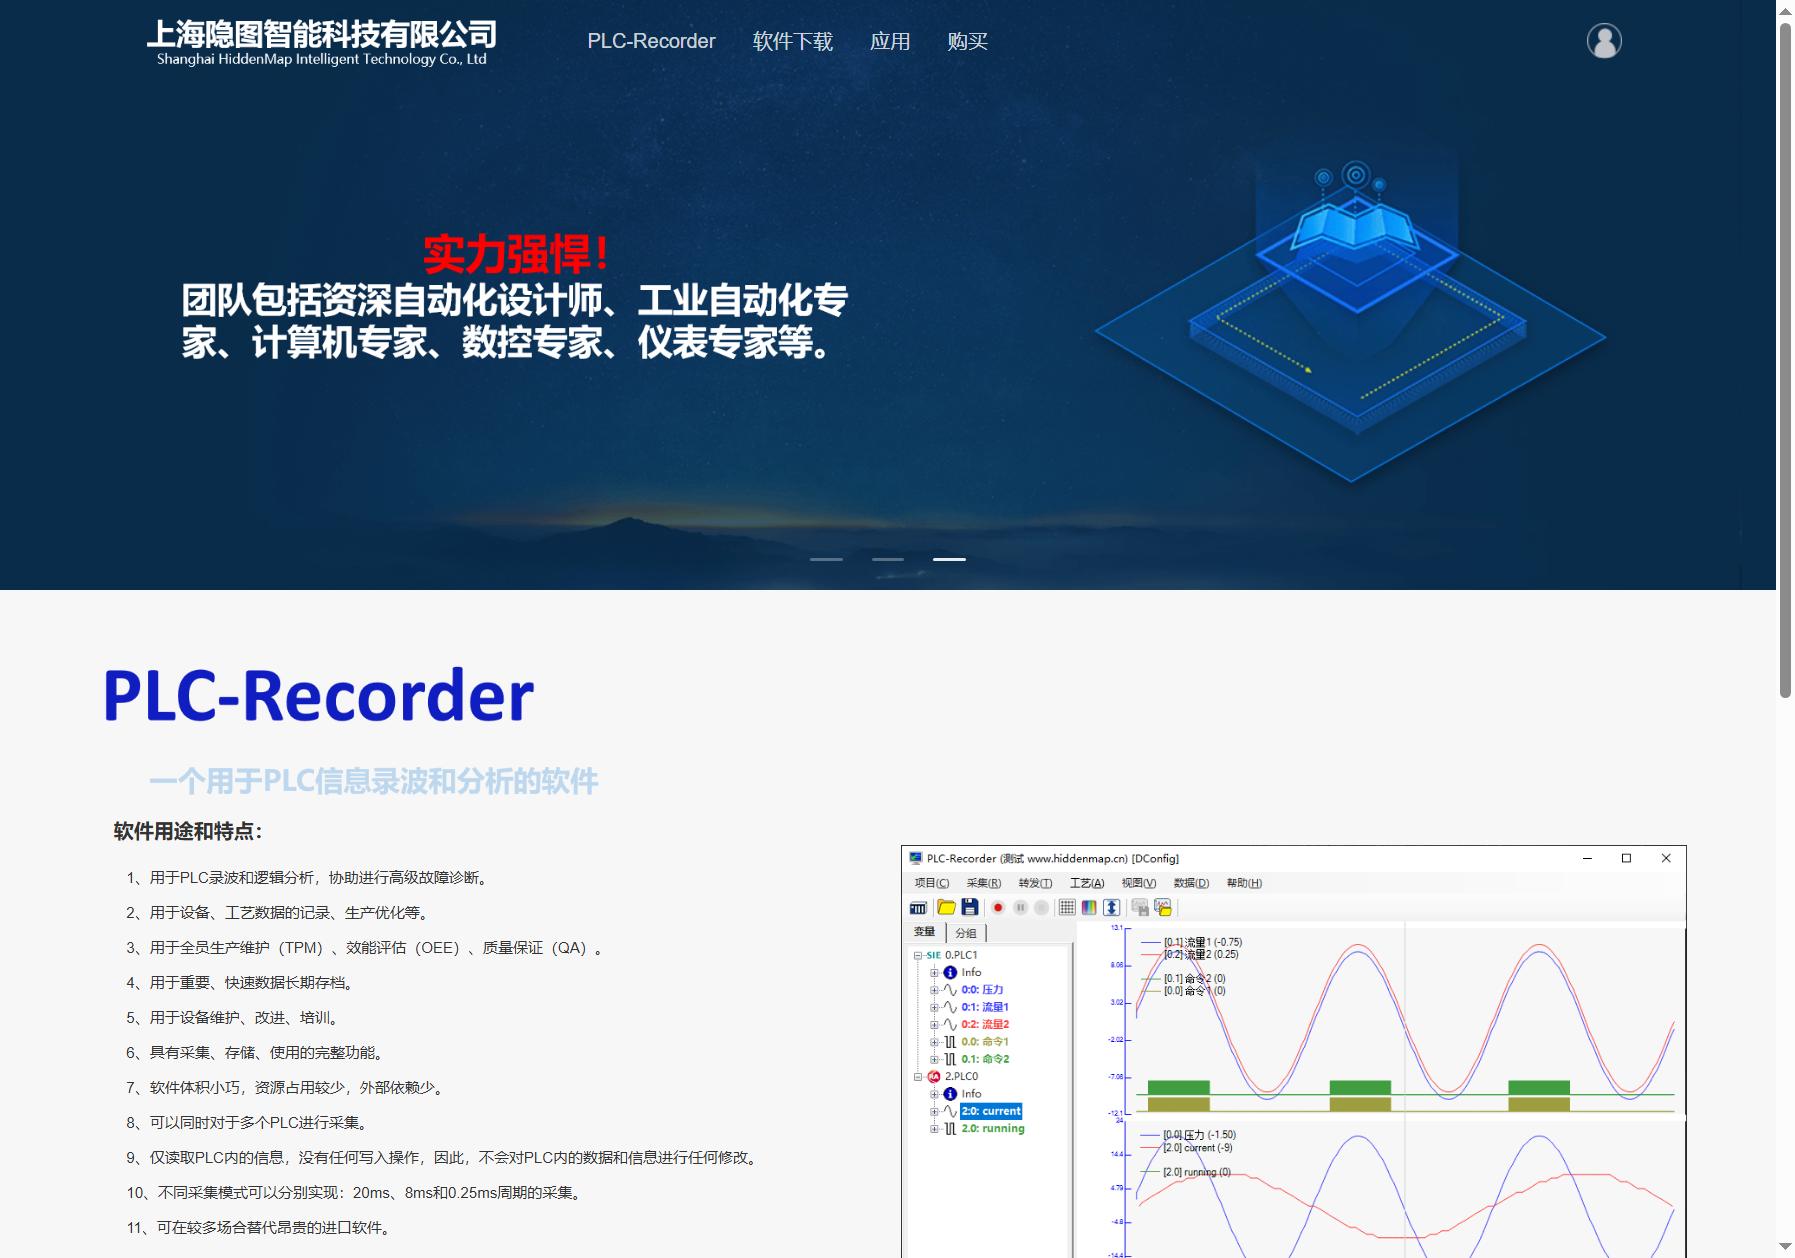Viewport: 1795px width, 1258px height.
Task: Expand the 0:1: 流量1 tree node
Action: click(934, 1007)
